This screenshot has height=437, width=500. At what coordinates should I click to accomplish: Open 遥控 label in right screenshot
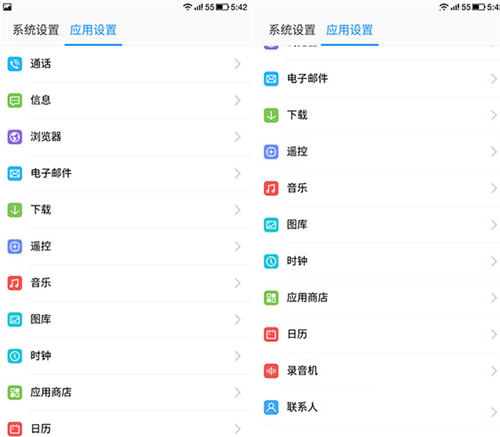(x=297, y=152)
